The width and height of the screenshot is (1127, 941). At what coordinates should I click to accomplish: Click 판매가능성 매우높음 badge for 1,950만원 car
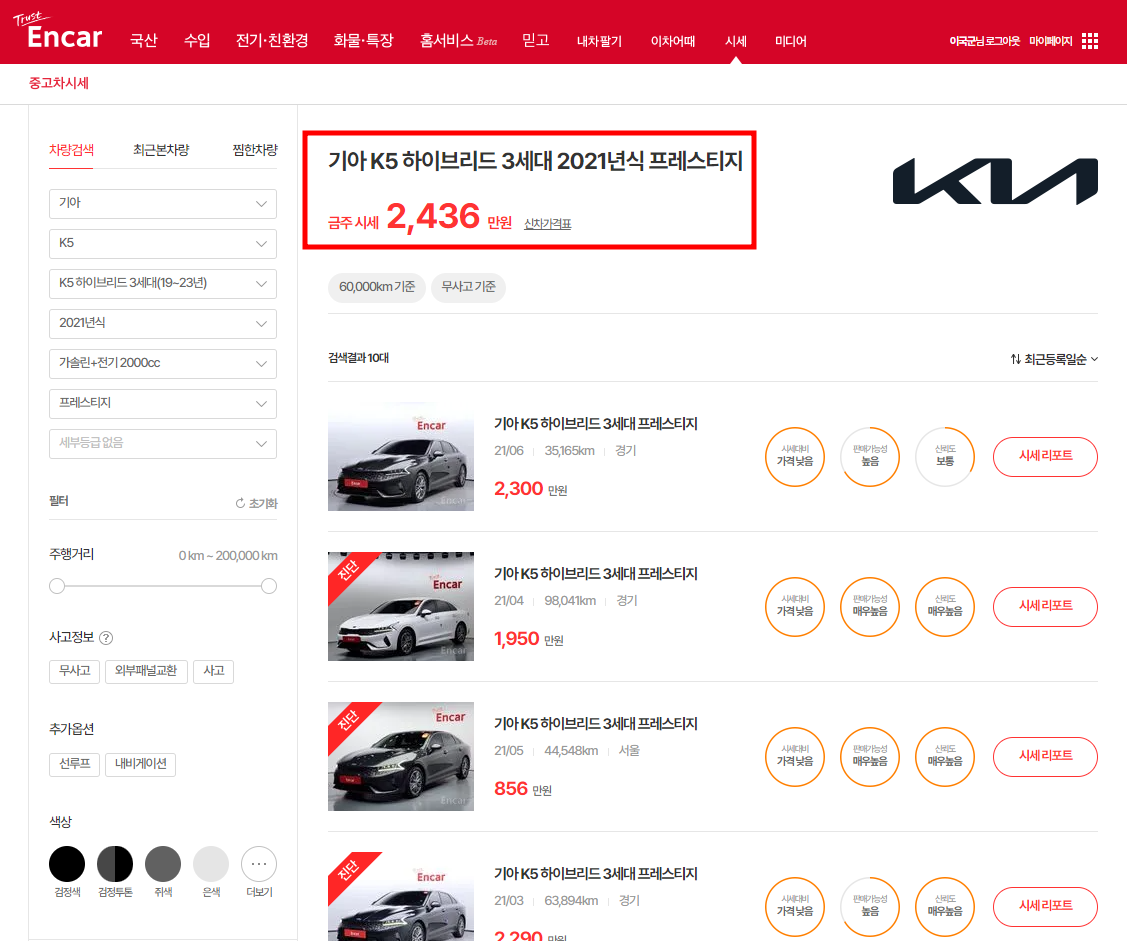870,607
